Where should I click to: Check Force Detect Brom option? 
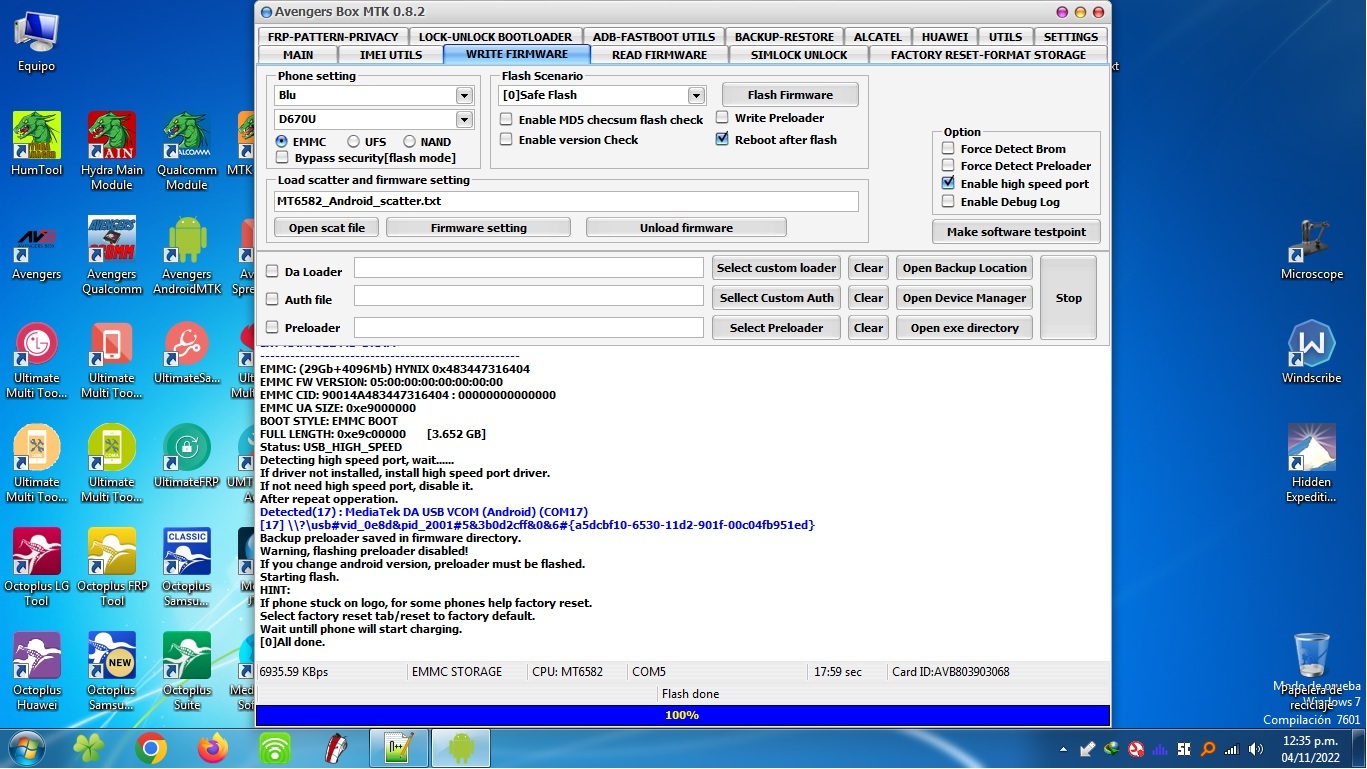[948, 149]
